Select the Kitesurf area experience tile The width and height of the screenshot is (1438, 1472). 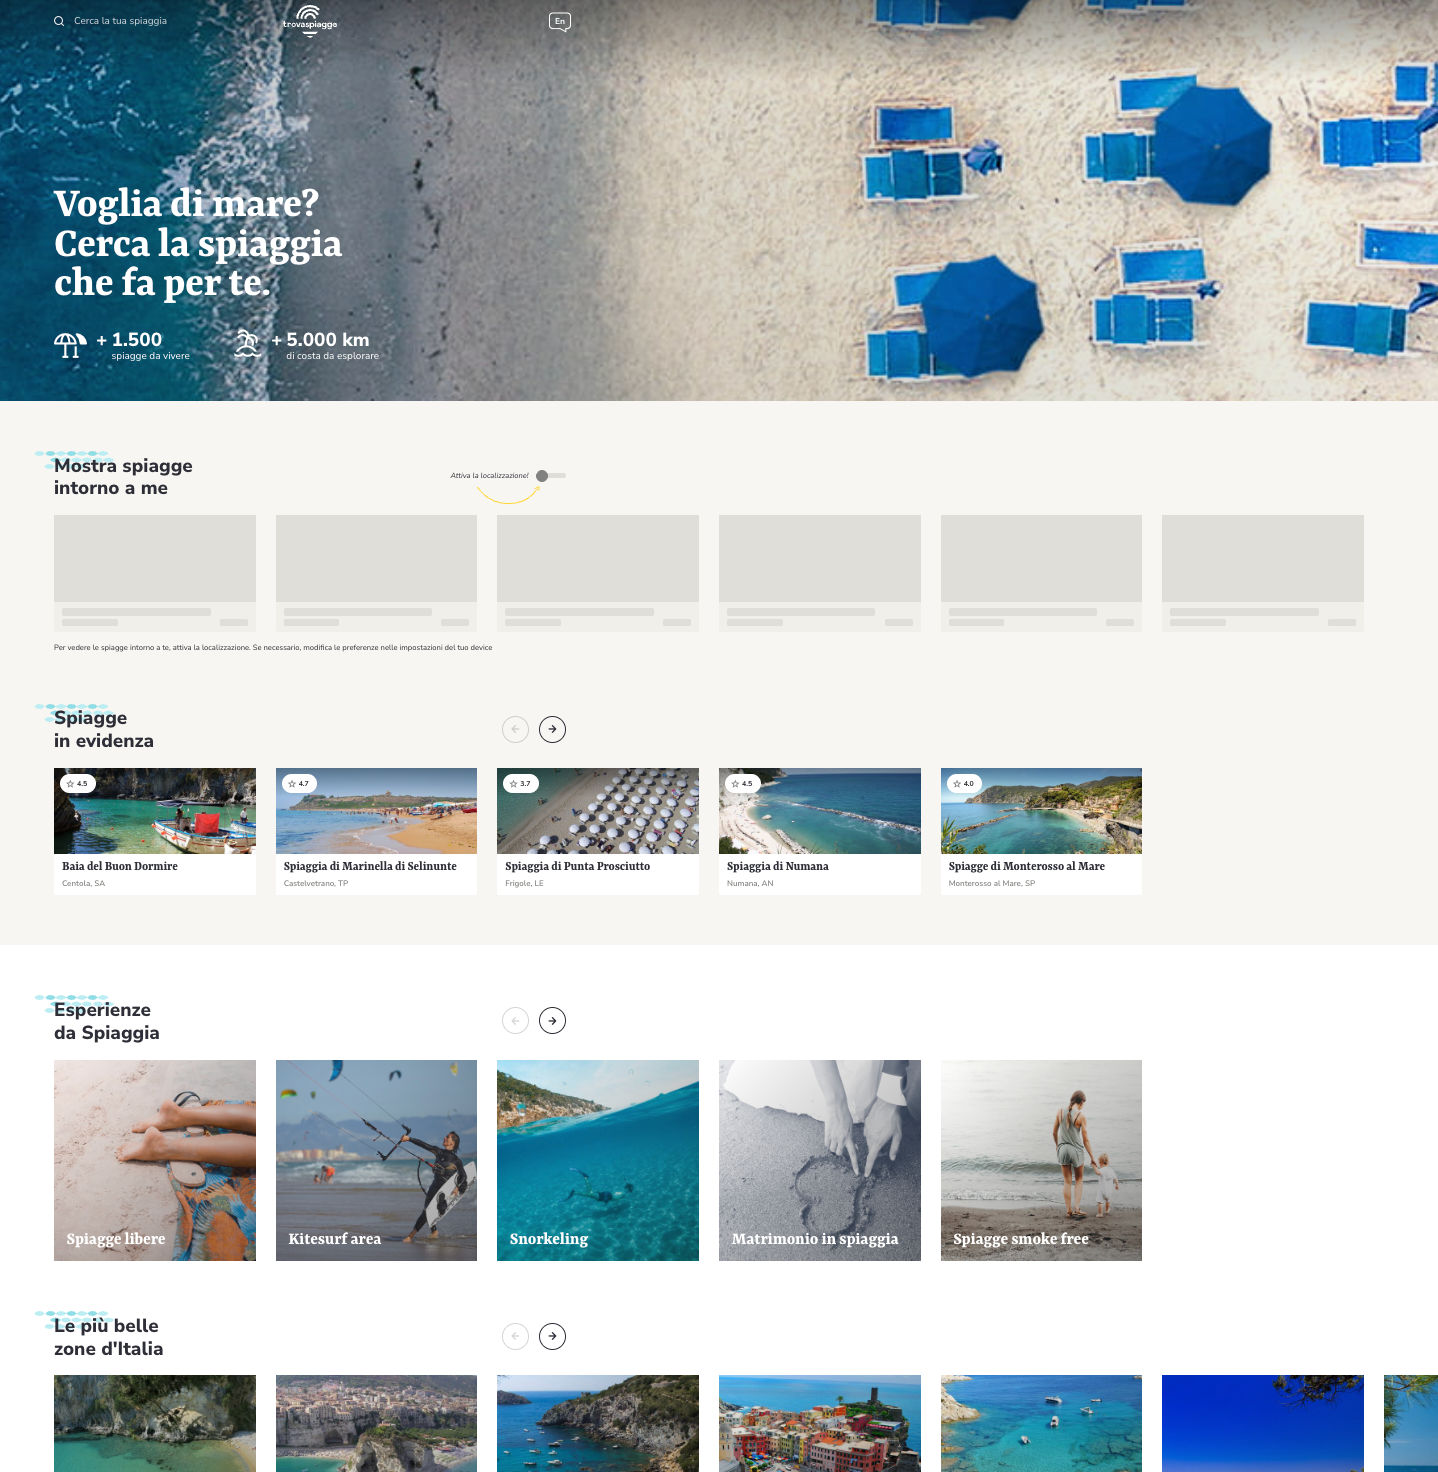coord(376,1160)
